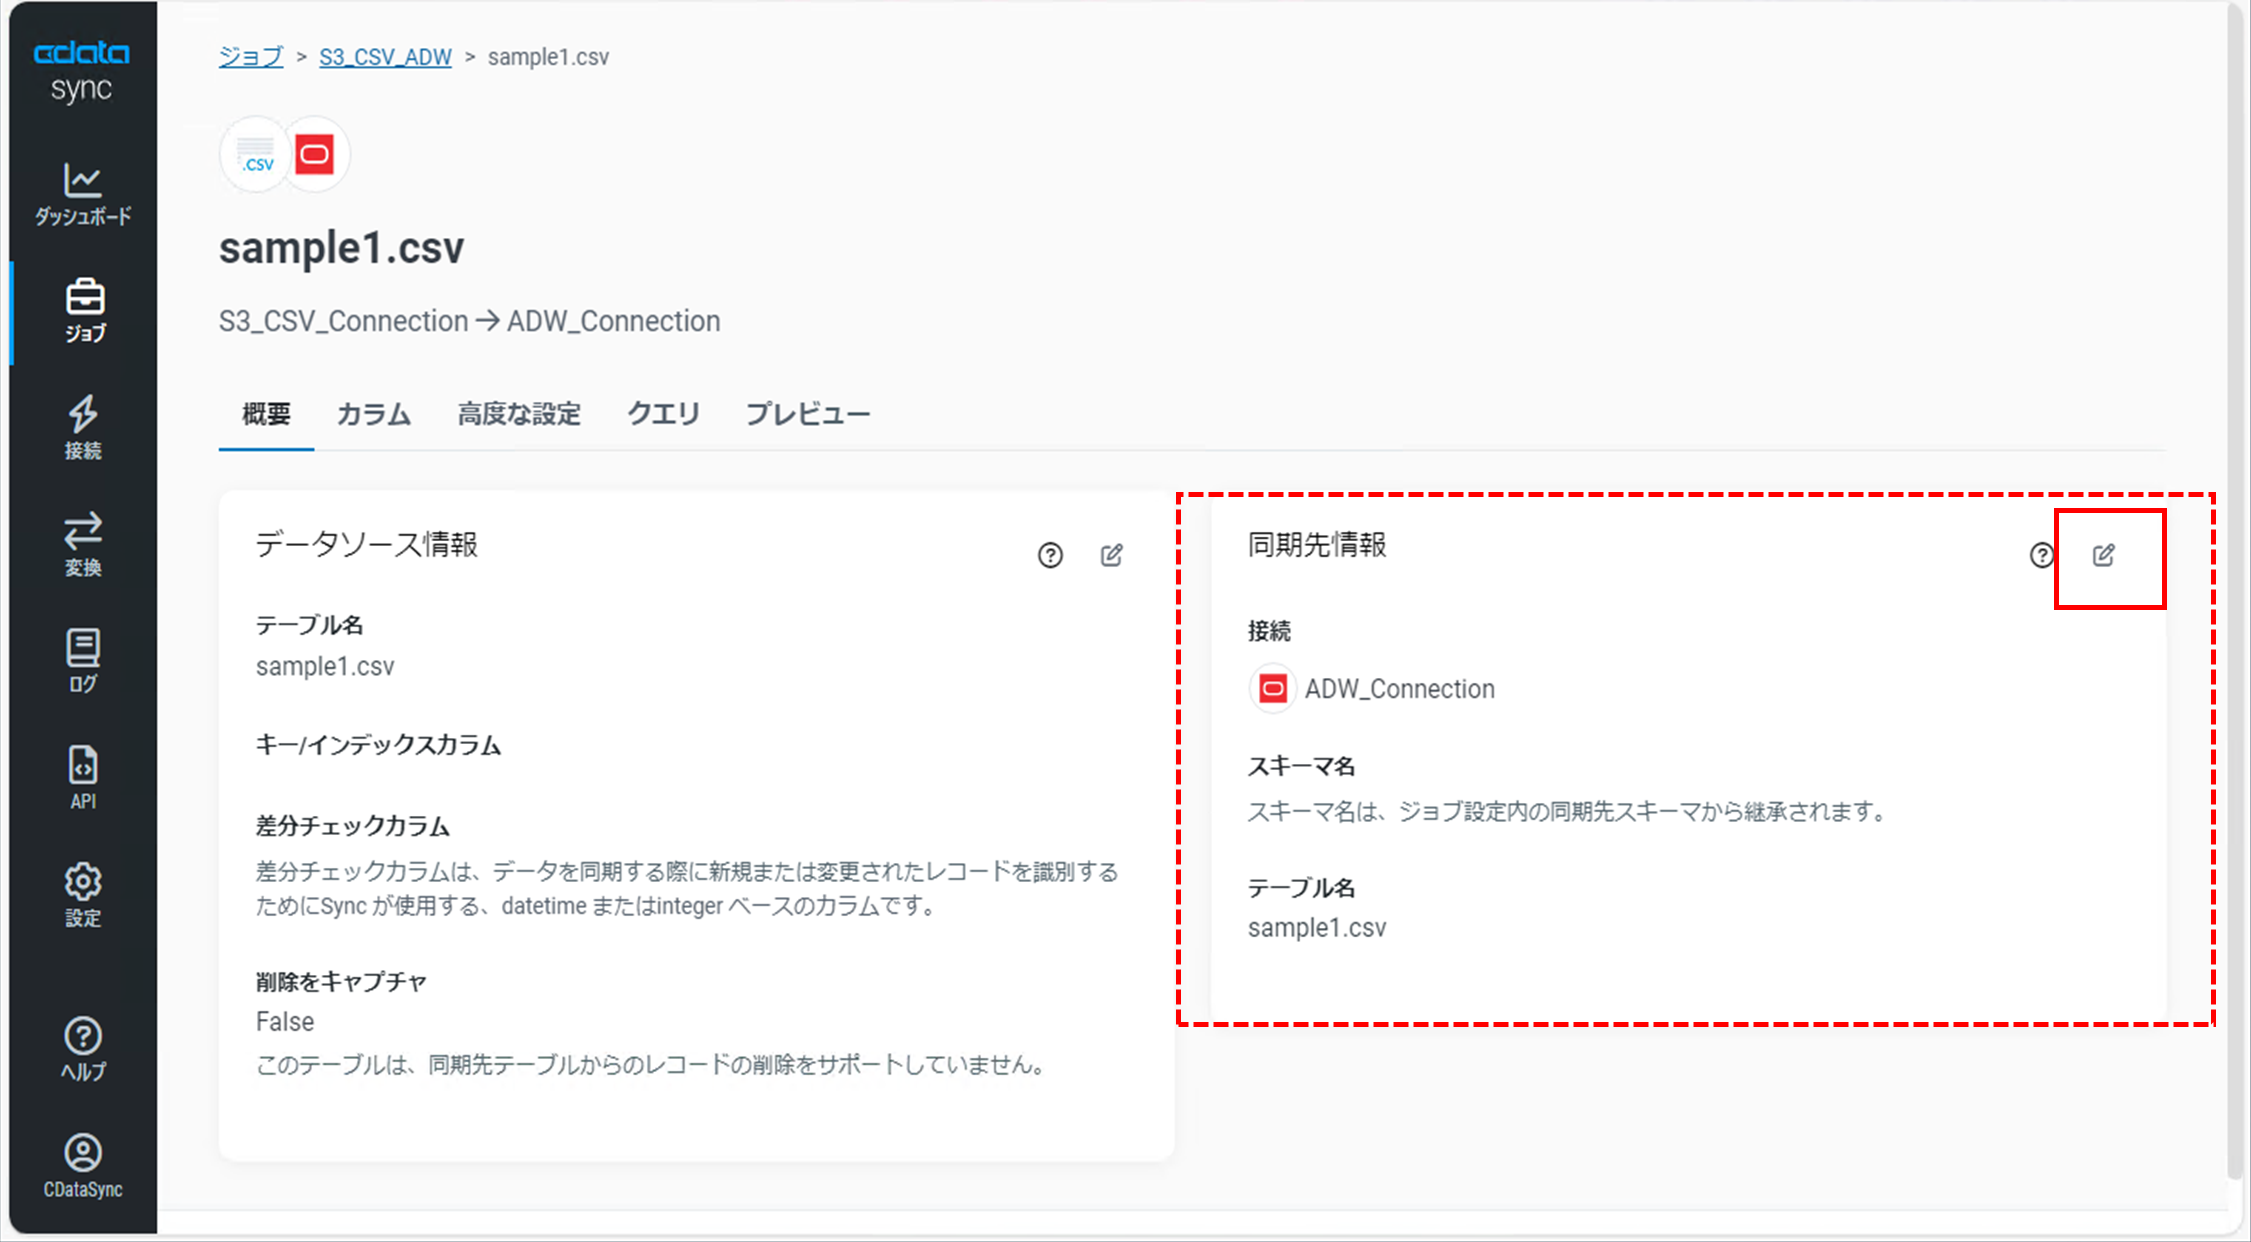The width and height of the screenshot is (2251, 1242).
Task: Open ヘルプ in the sidebar
Action: click(x=83, y=1049)
